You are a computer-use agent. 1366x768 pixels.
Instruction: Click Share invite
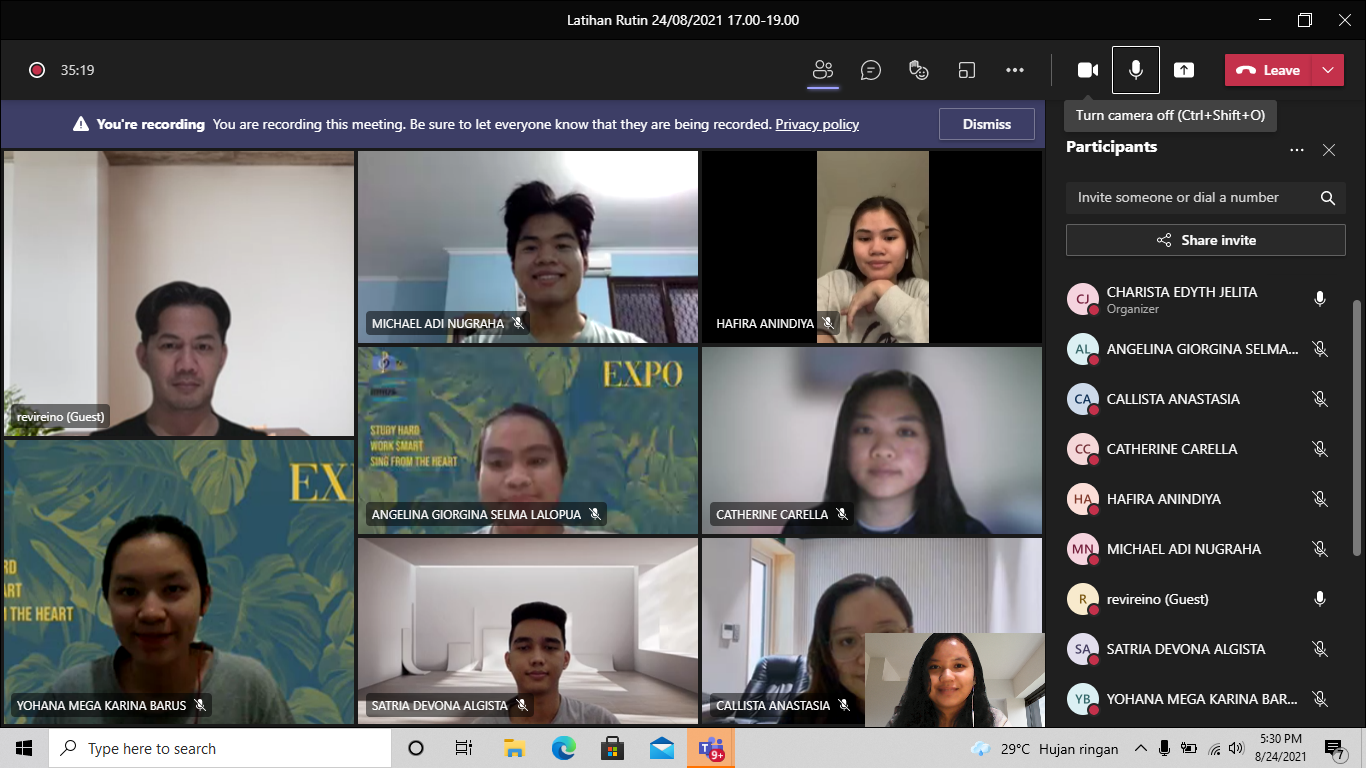tap(1205, 240)
